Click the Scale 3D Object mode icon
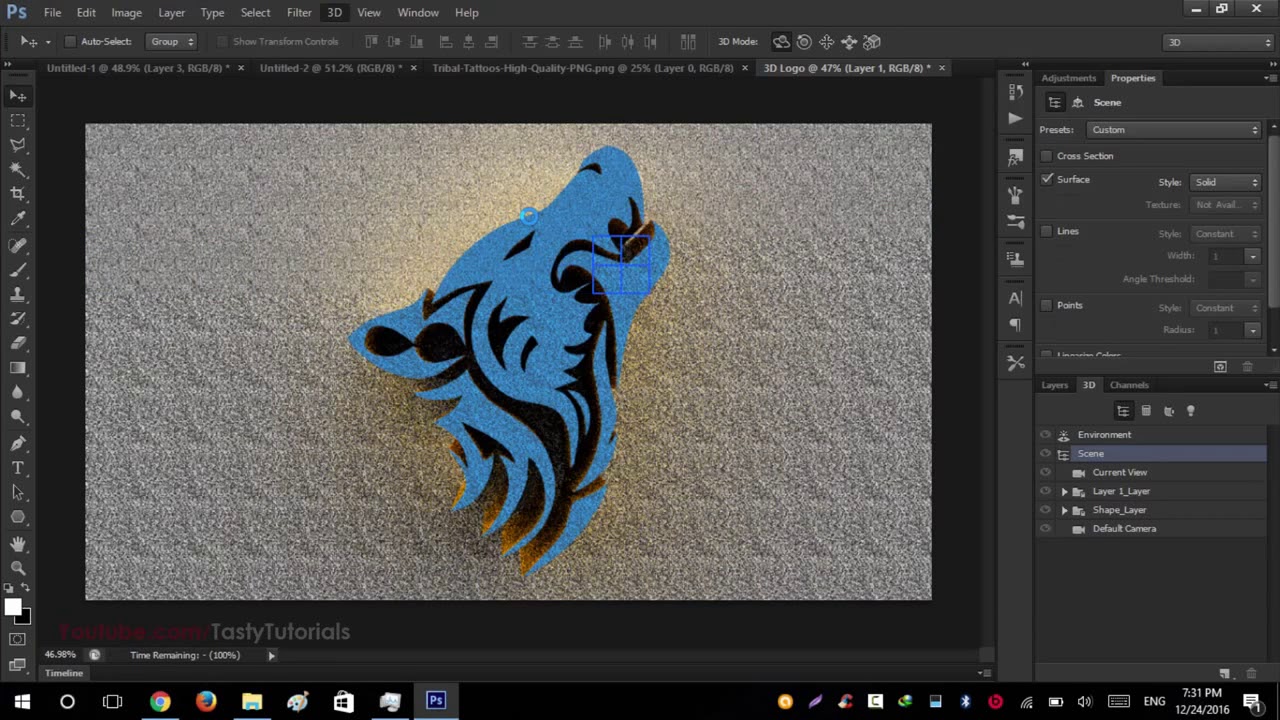This screenshot has height=720, width=1280. point(872,42)
